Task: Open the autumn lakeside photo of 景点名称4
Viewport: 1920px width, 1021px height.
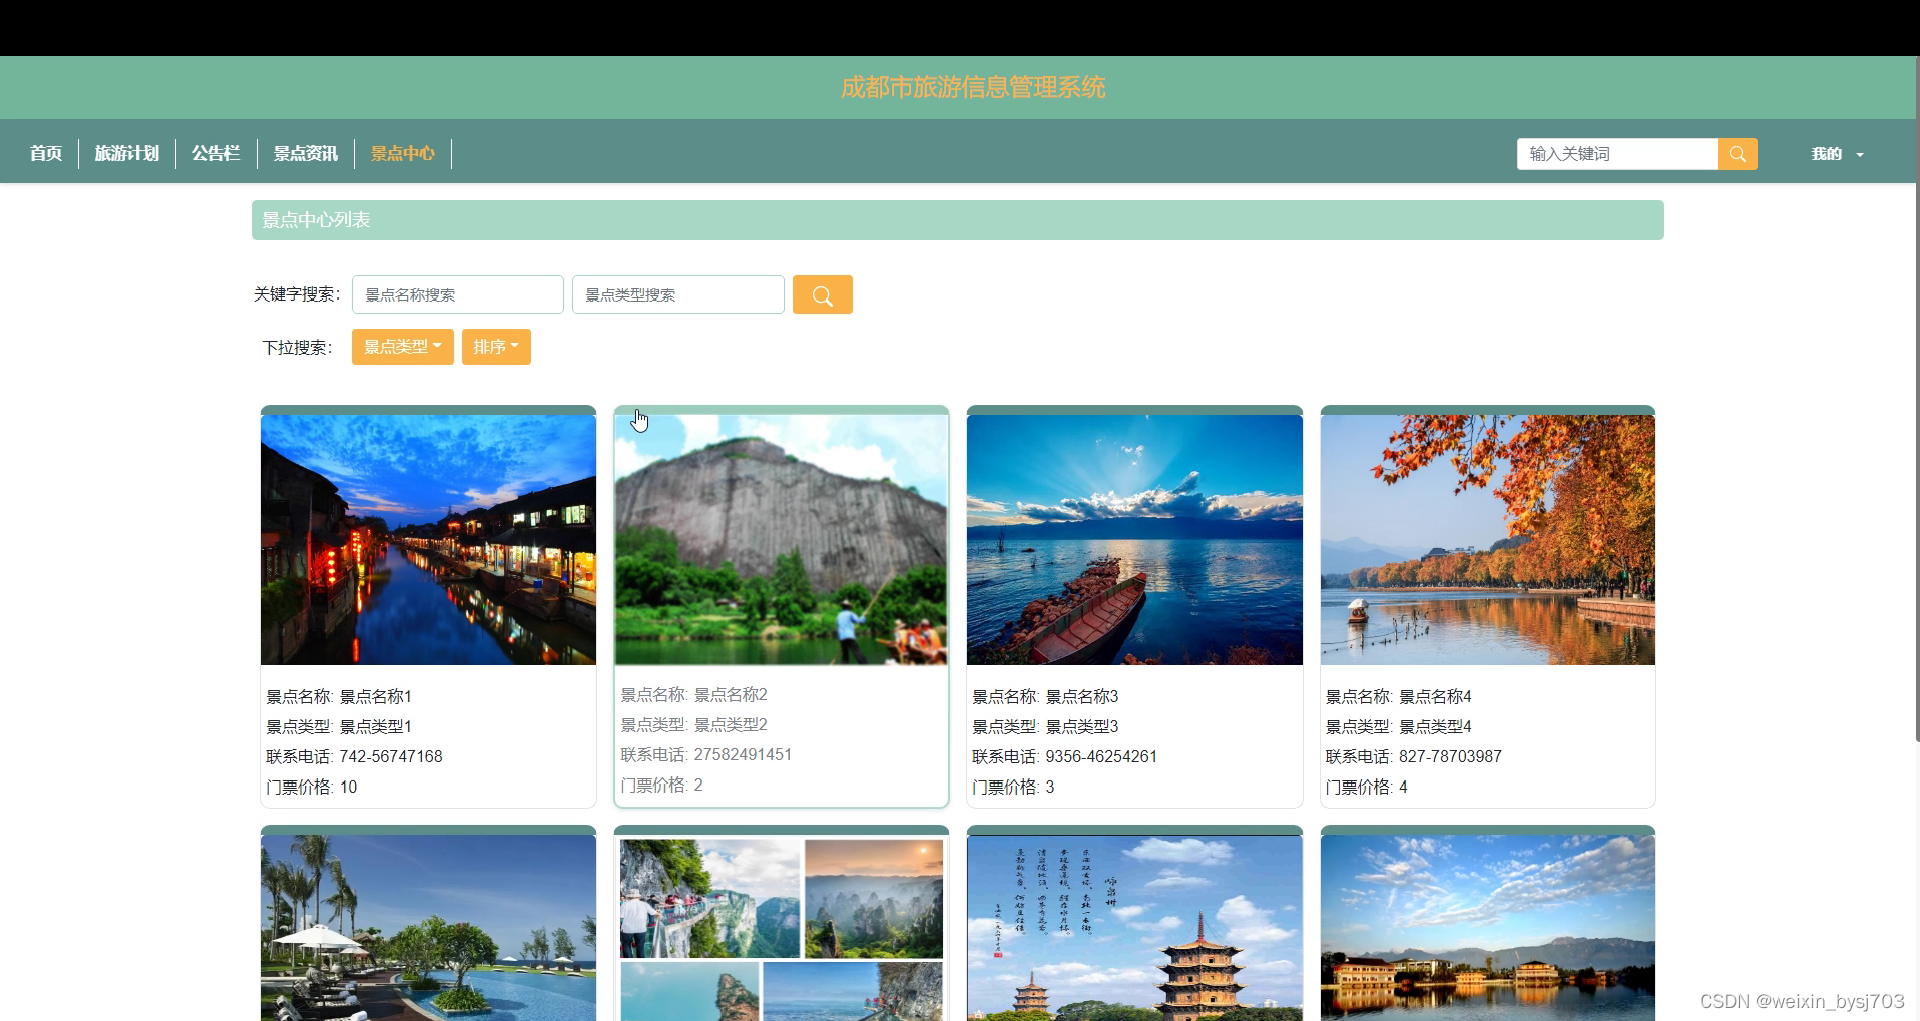Action: tap(1488, 540)
